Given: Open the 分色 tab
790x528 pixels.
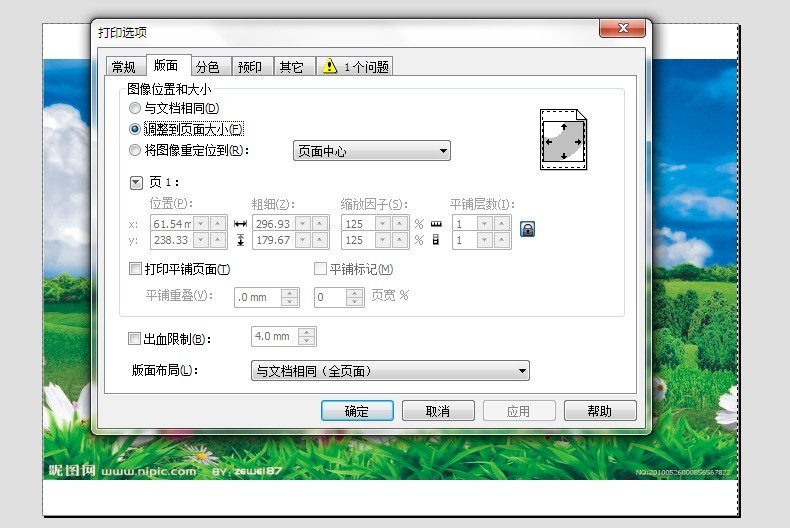Looking at the screenshot, I should (208, 67).
